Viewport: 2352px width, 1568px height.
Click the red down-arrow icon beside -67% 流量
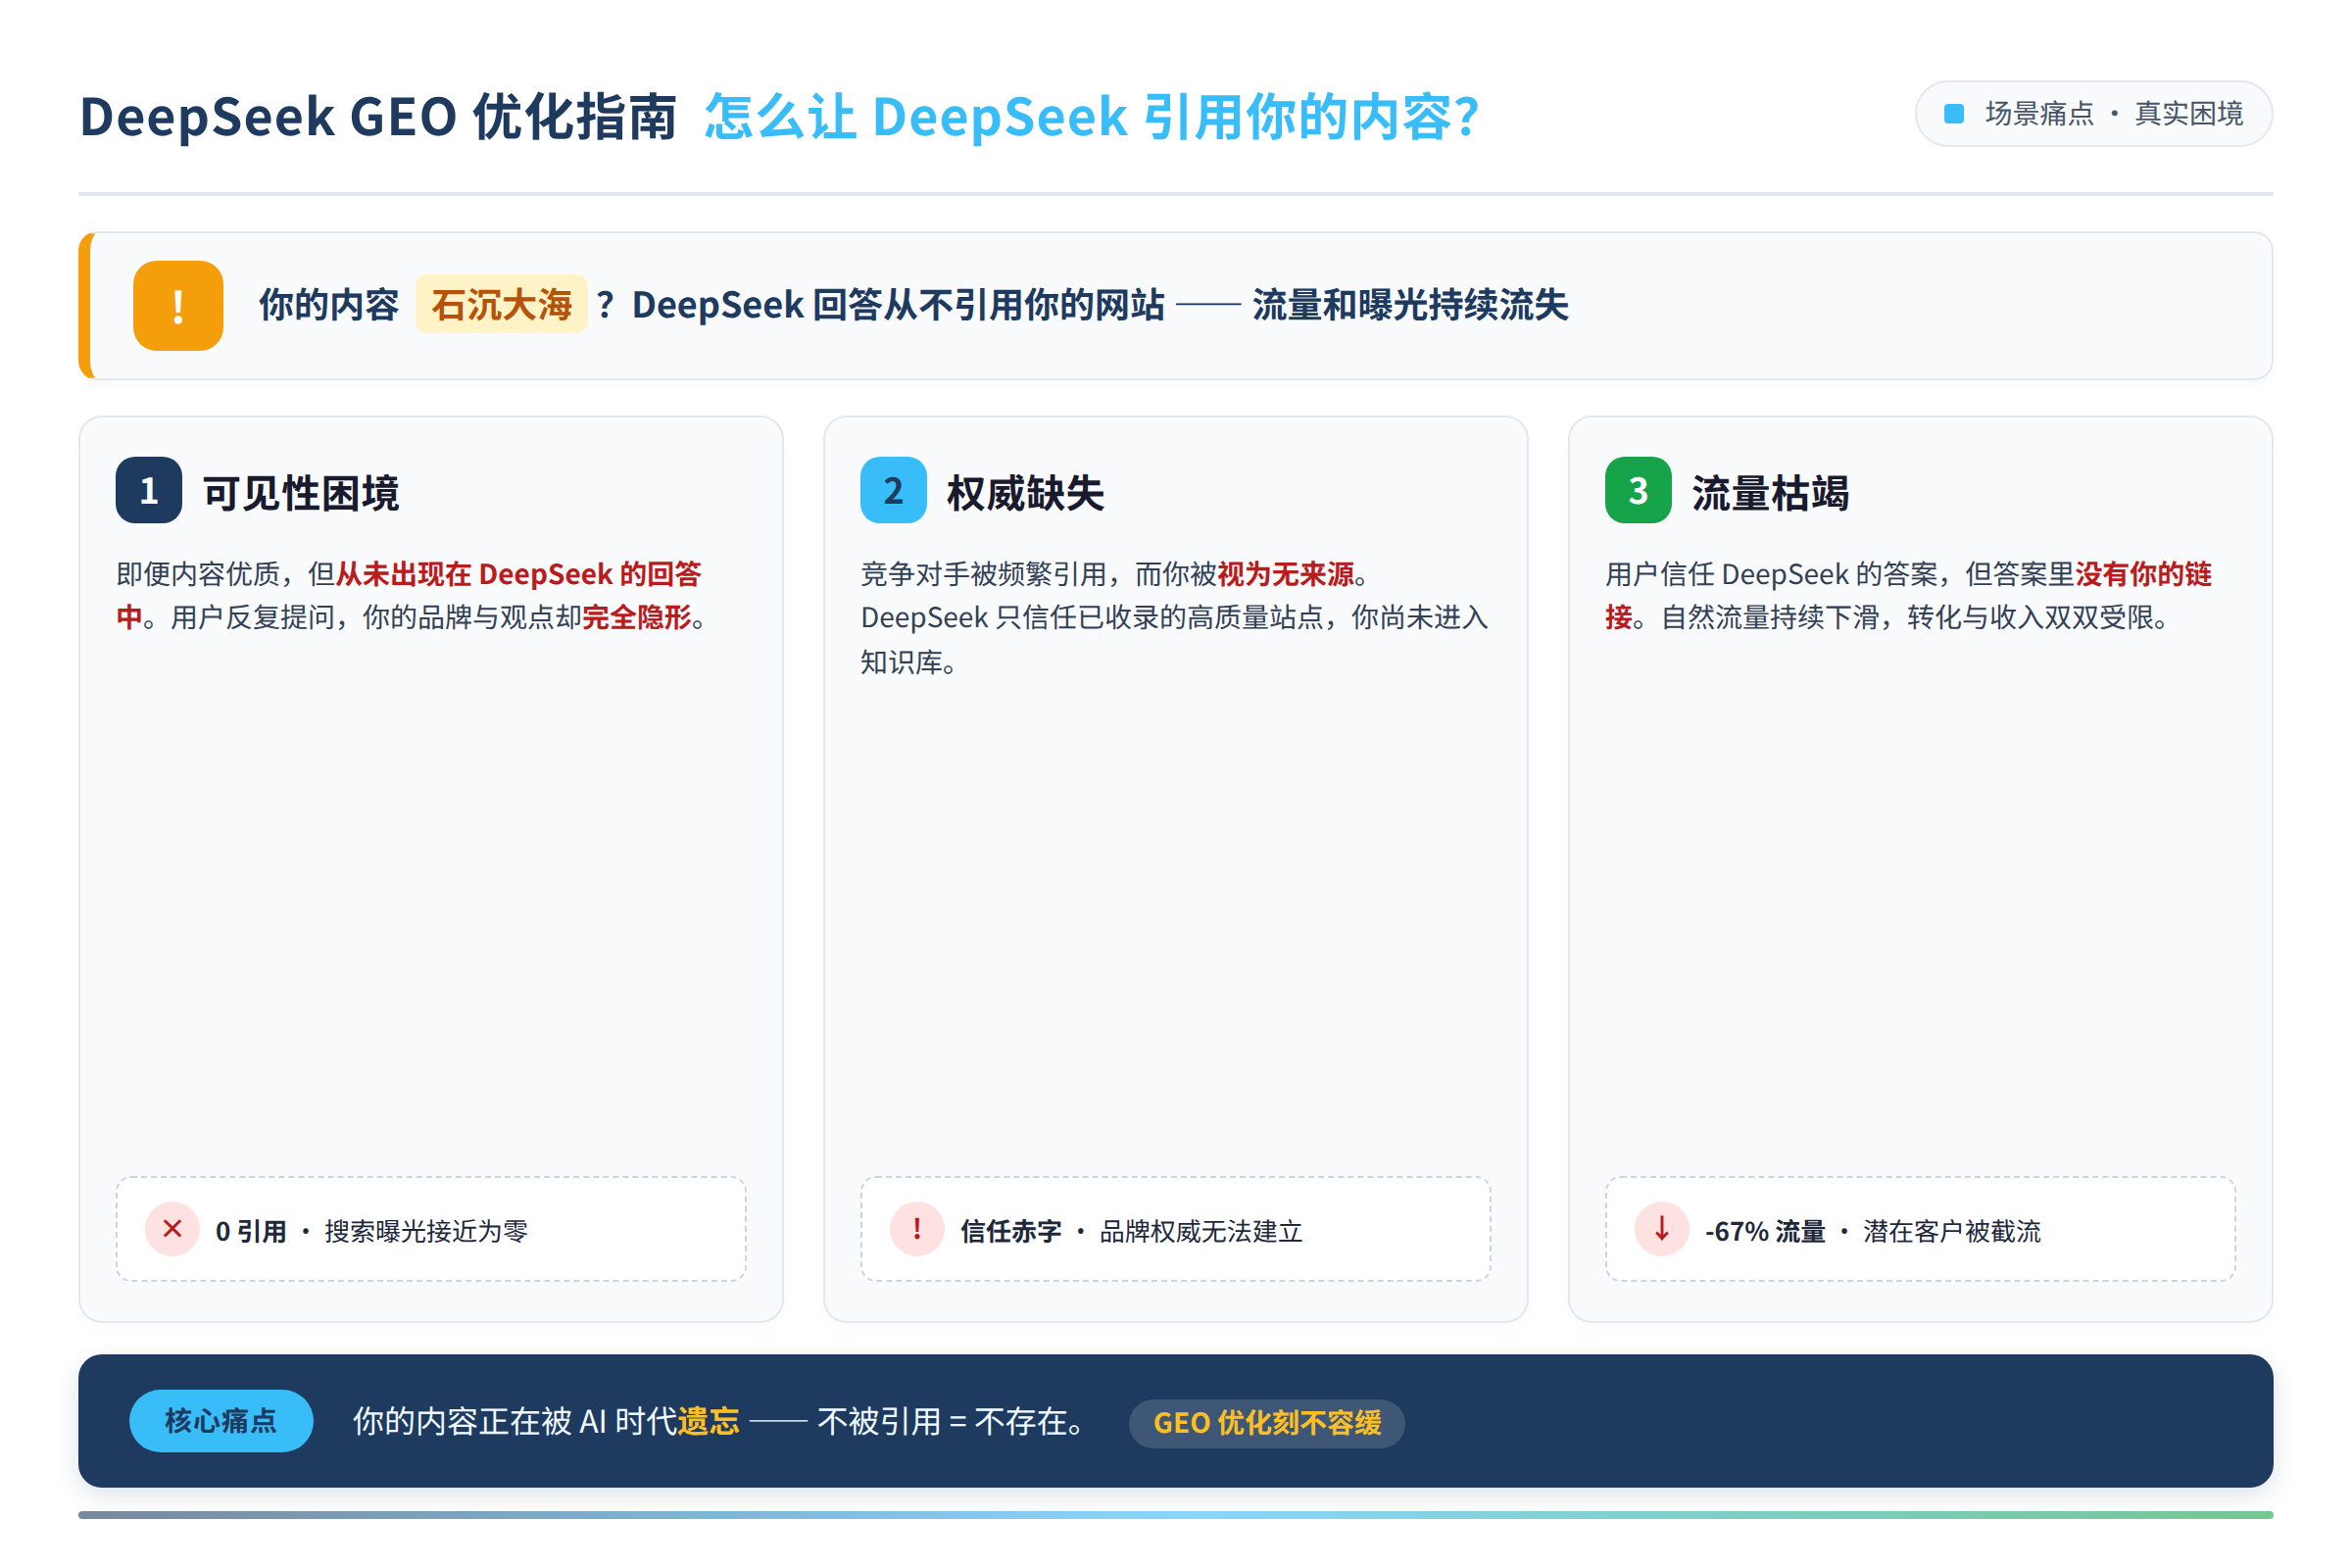1662,1229
